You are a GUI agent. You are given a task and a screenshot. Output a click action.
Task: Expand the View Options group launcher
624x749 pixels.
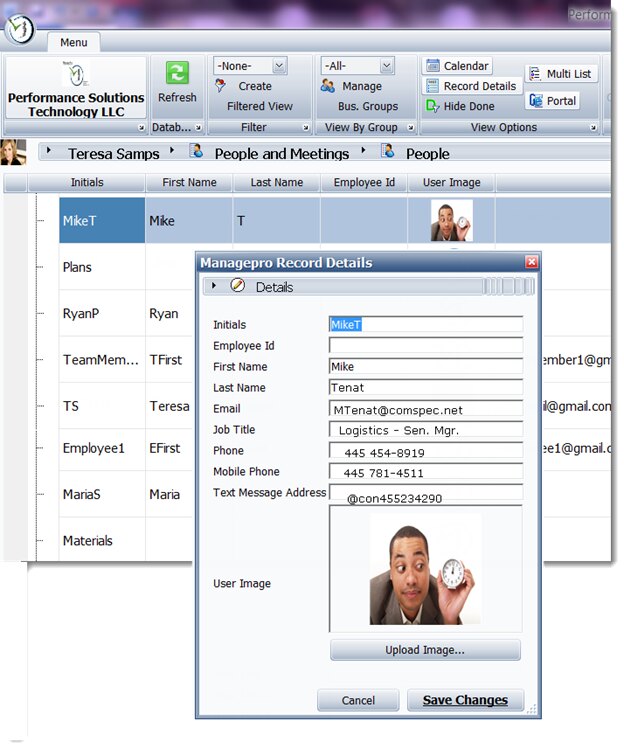click(x=593, y=128)
